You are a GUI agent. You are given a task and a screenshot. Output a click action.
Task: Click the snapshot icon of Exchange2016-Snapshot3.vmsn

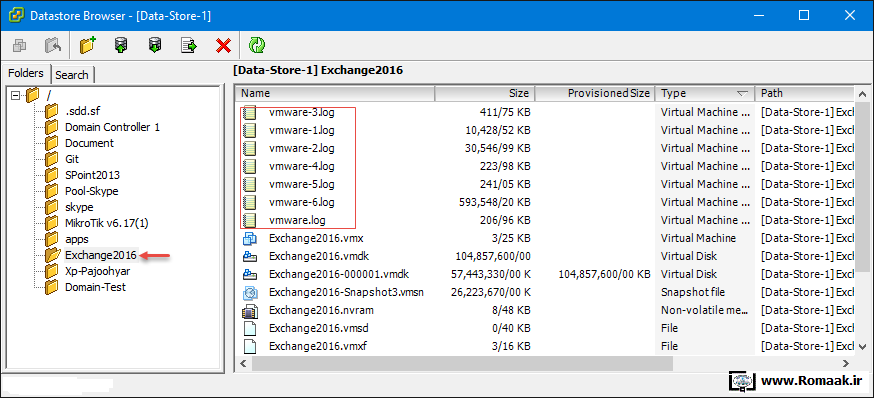[x=250, y=292]
